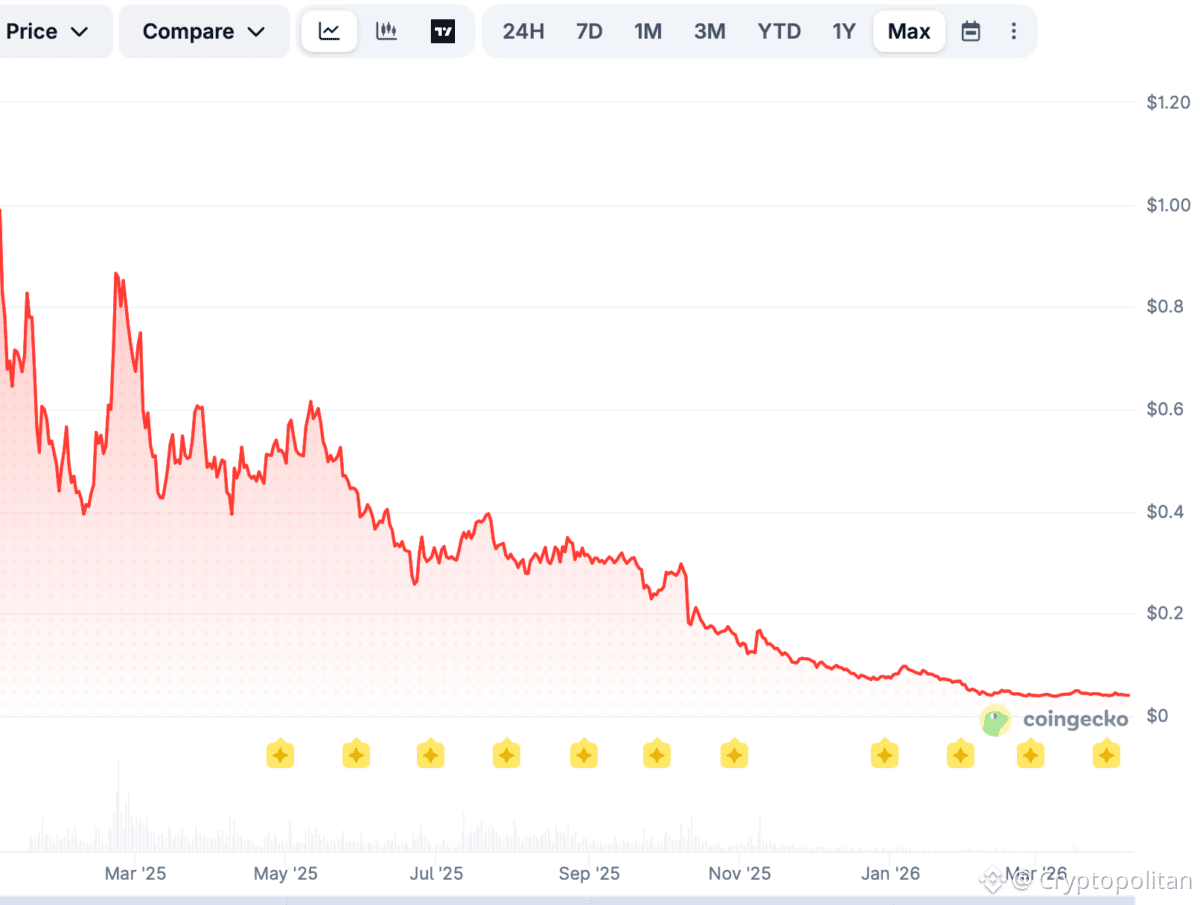Click the coingecko attribution link
Screen dimensions: 1200x905
1075,720
